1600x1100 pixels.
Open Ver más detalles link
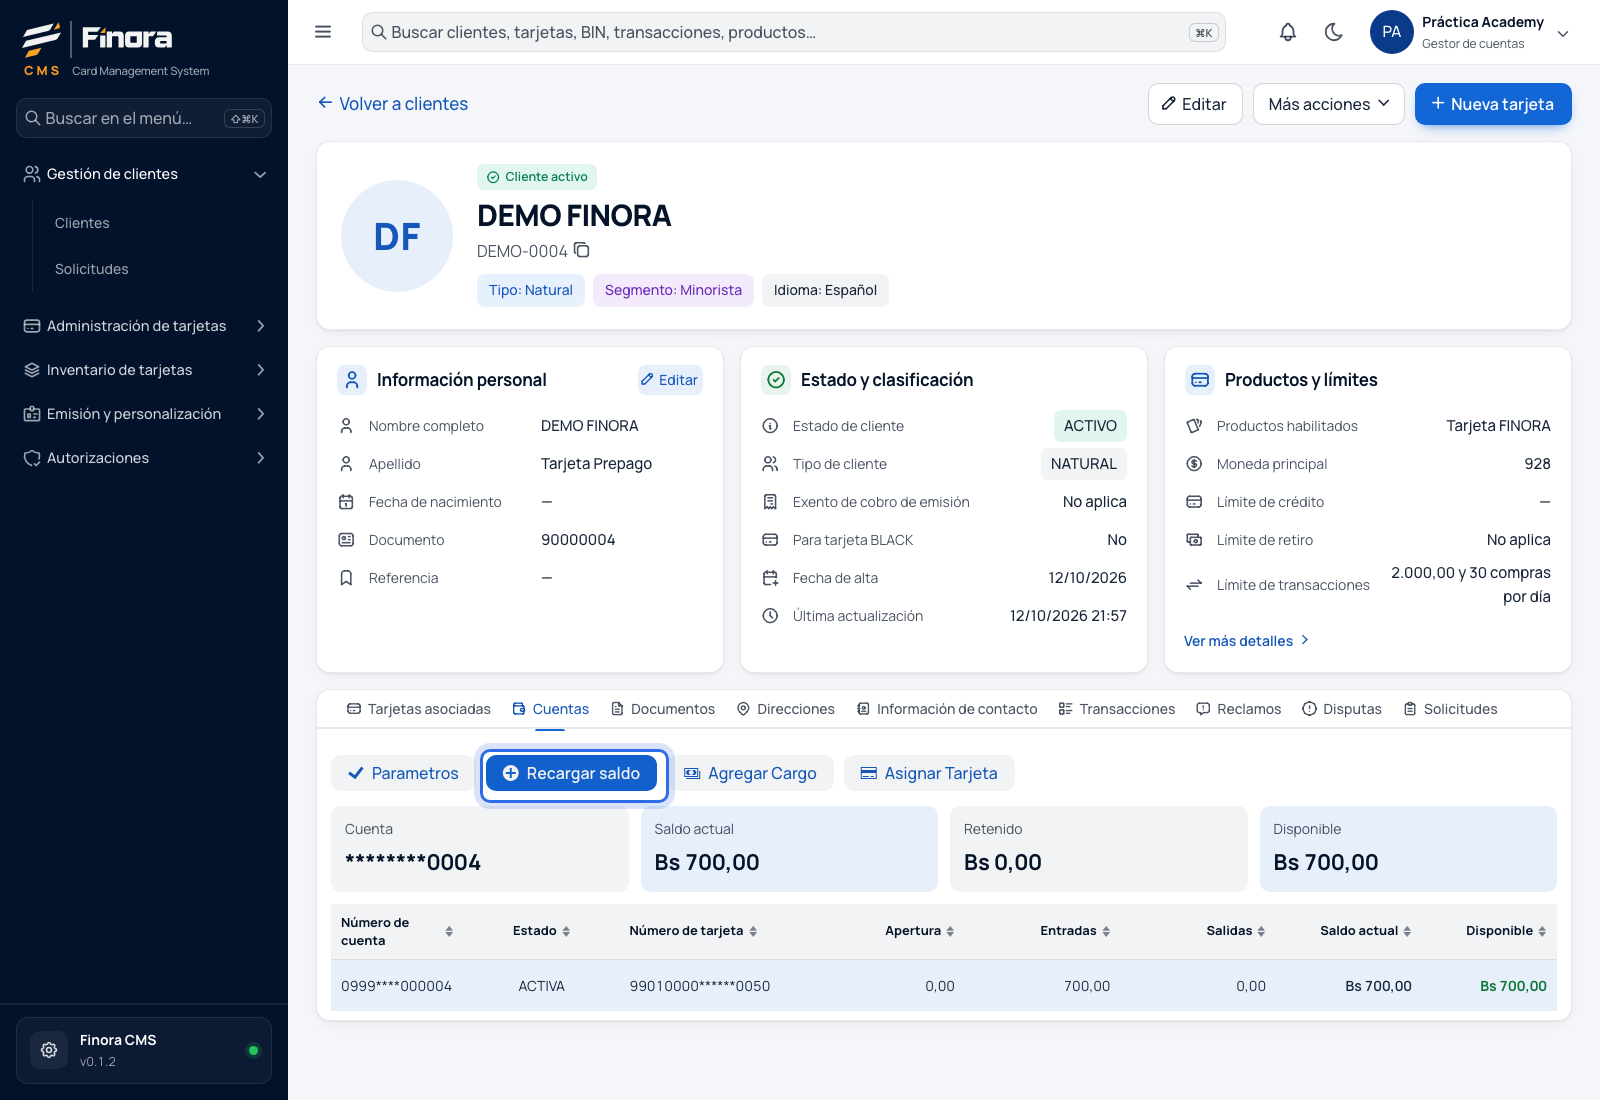tap(1247, 641)
